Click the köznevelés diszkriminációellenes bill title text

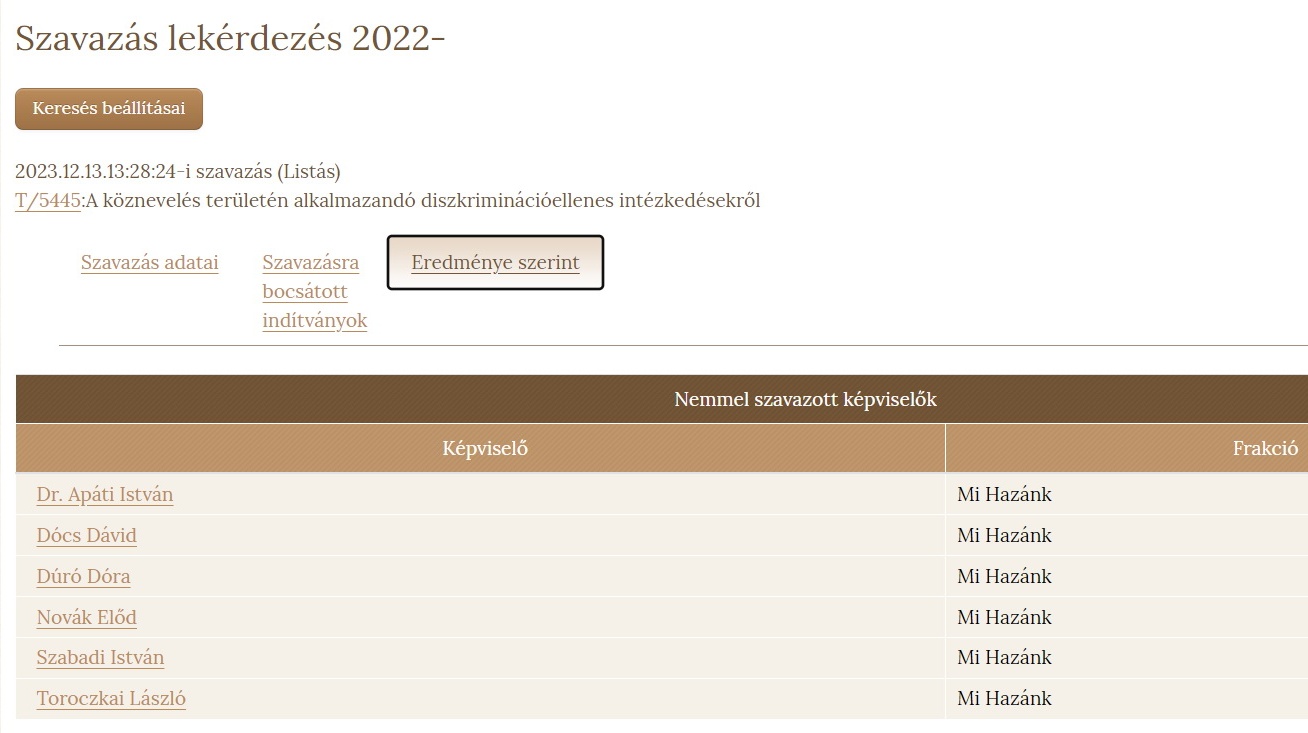click(x=423, y=201)
